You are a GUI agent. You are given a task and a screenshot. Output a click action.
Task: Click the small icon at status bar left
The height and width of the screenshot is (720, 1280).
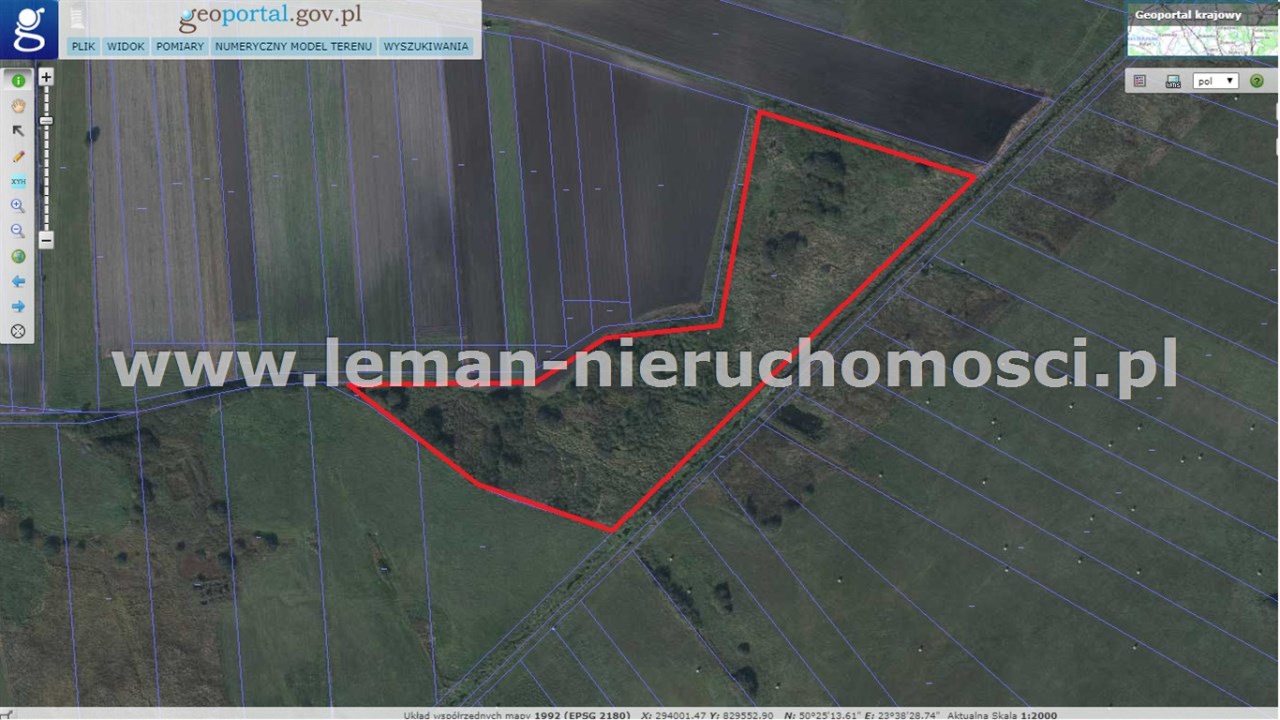7,714
